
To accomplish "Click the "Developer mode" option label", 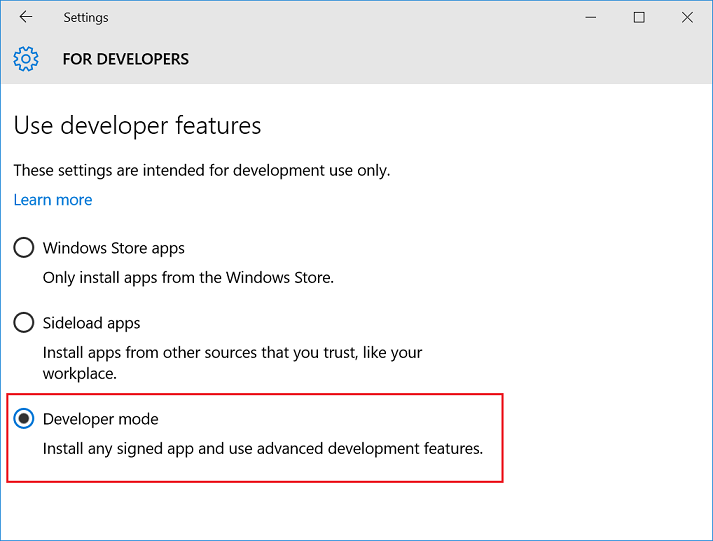I will pyautogui.click(x=100, y=419).
